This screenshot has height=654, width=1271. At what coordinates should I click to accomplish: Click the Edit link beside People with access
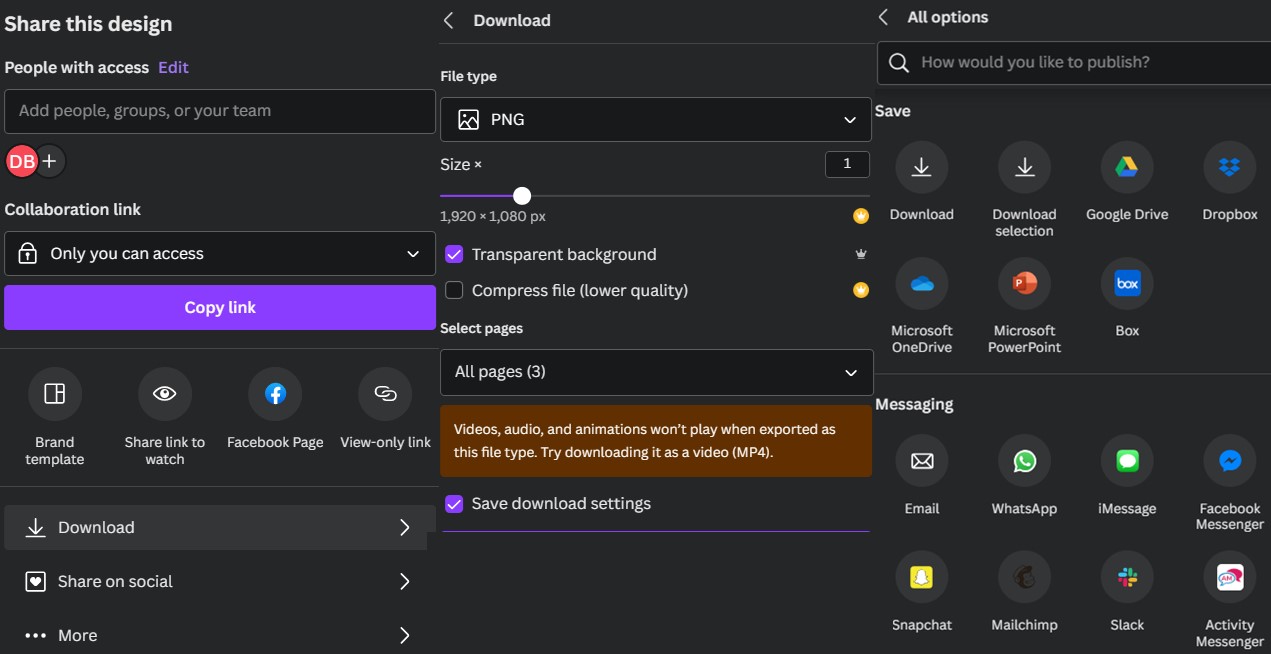173,67
